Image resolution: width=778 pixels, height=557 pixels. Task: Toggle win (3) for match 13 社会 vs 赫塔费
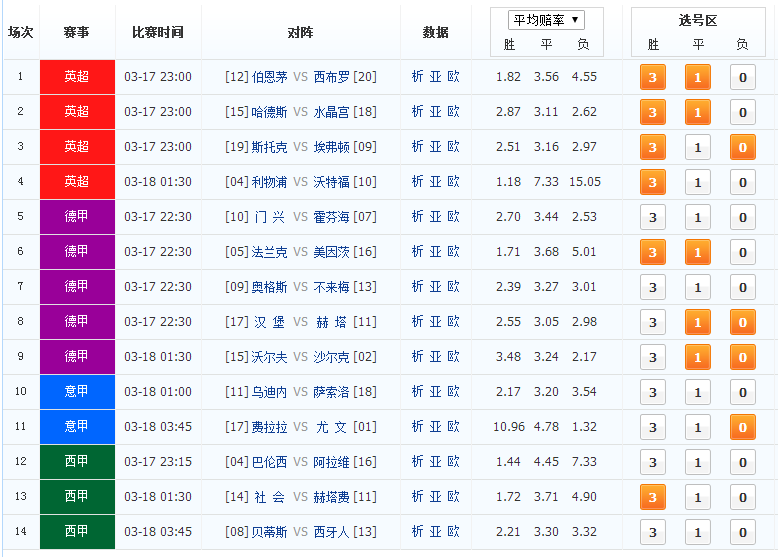point(652,497)
